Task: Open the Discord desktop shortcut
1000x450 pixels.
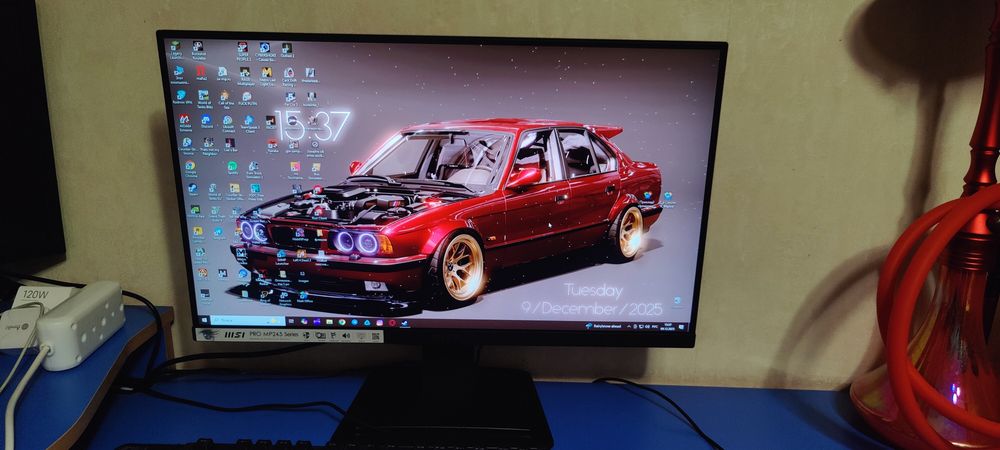Action: 207,122
